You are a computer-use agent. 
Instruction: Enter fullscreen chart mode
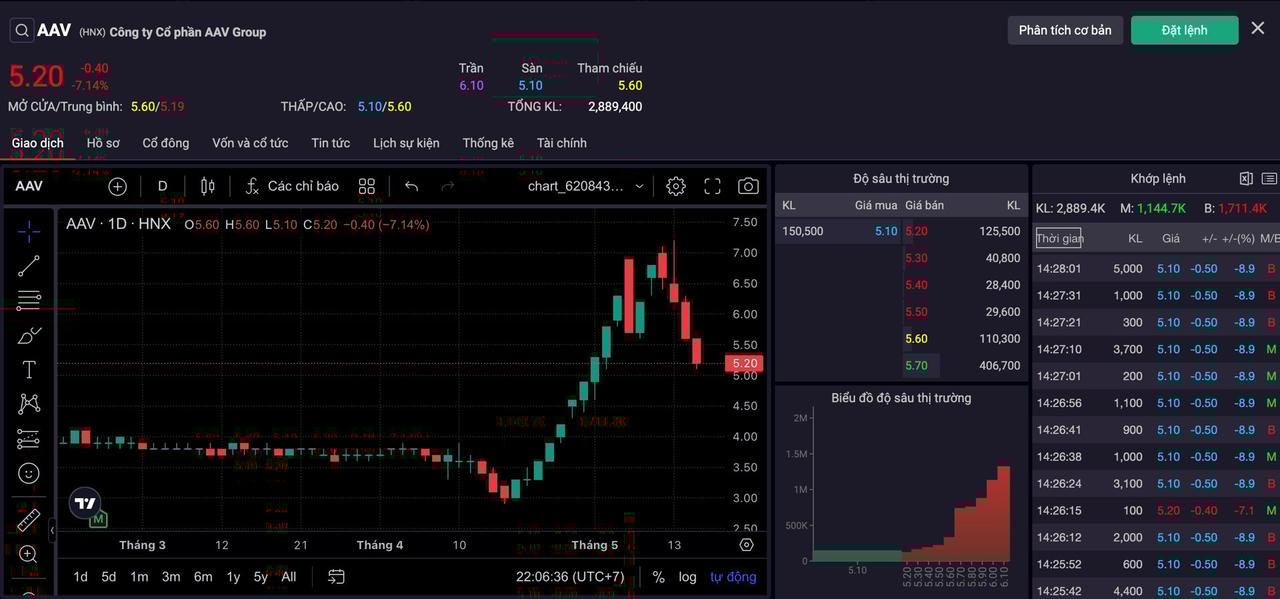pos(712,186)
